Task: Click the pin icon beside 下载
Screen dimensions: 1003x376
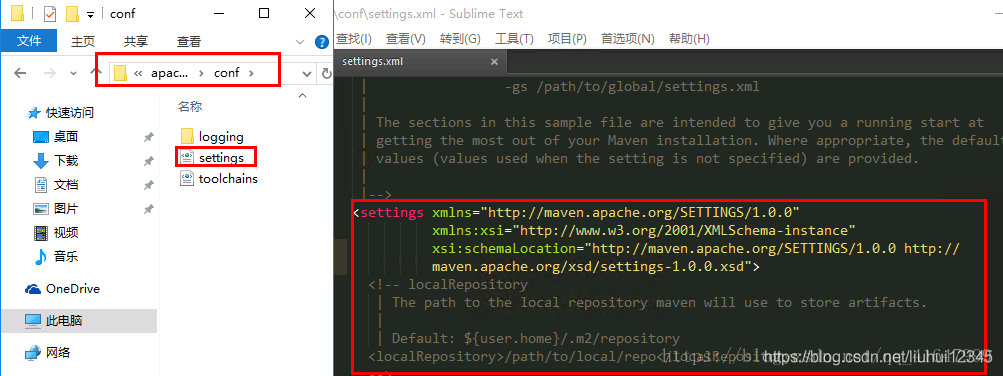Action: [148, 161]
